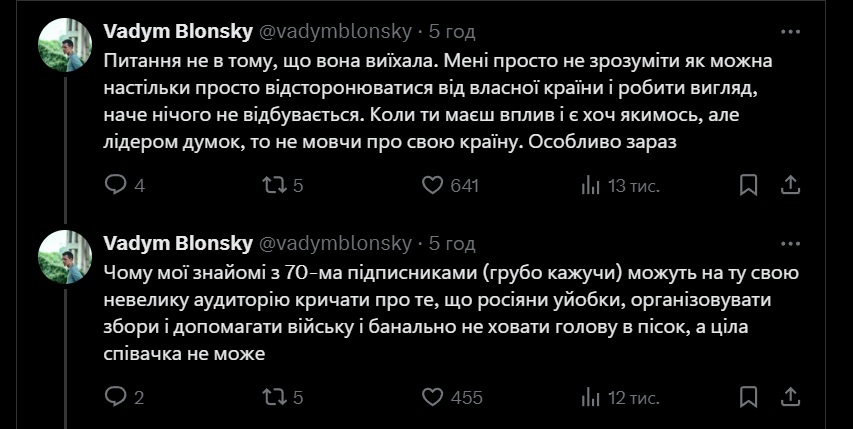Click the Vadym Blonsky name in the bottom tweet
853x429 pixels.
[x=178, y=243]
